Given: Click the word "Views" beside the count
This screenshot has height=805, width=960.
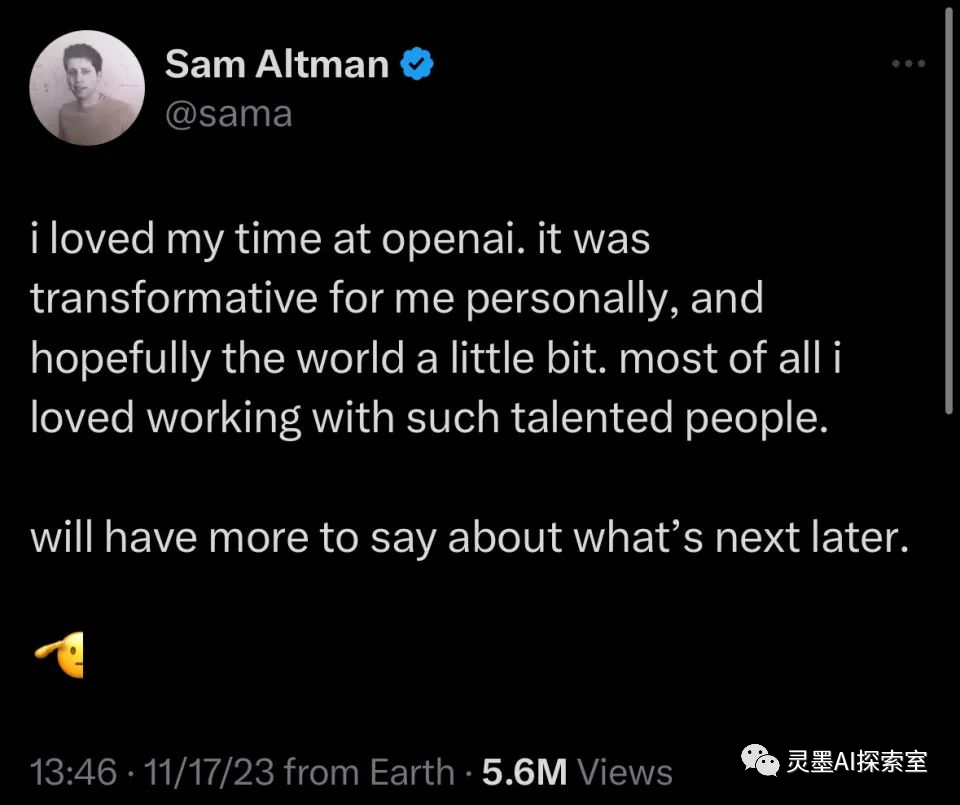Looking at the screenshot, I should point(625,772).
